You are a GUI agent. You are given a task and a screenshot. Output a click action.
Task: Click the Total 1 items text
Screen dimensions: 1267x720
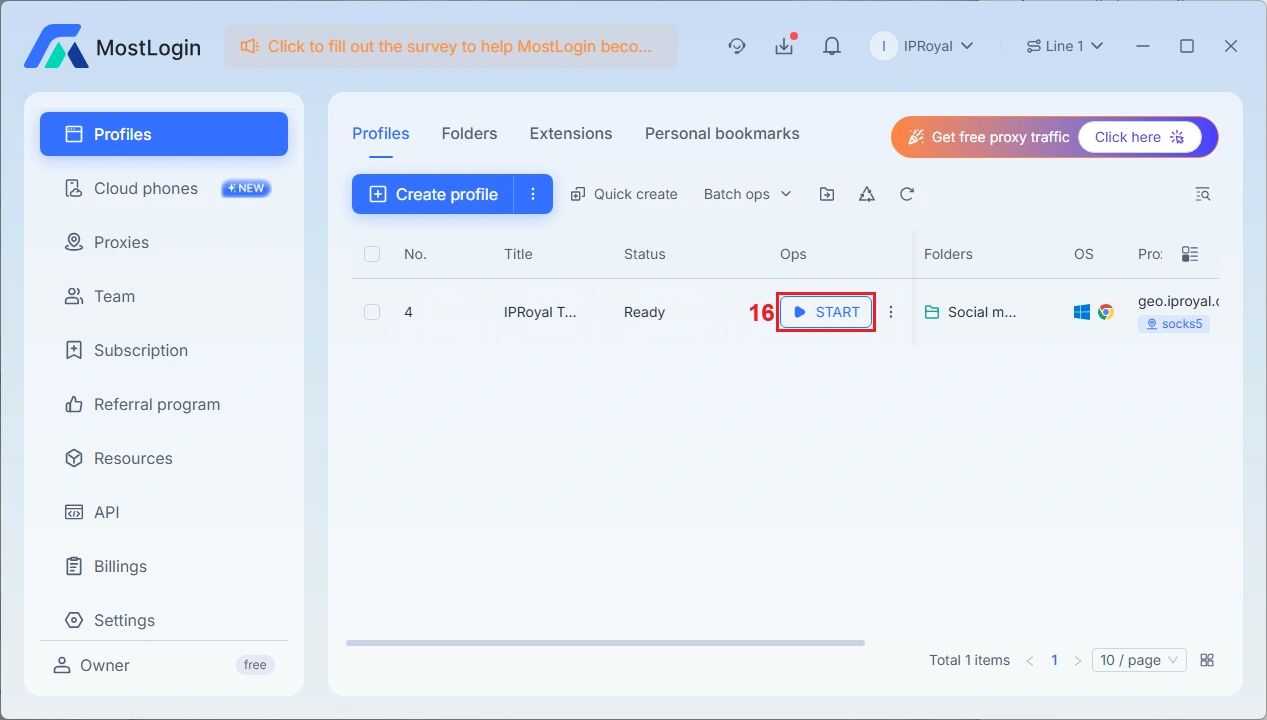tap(969, 660)
